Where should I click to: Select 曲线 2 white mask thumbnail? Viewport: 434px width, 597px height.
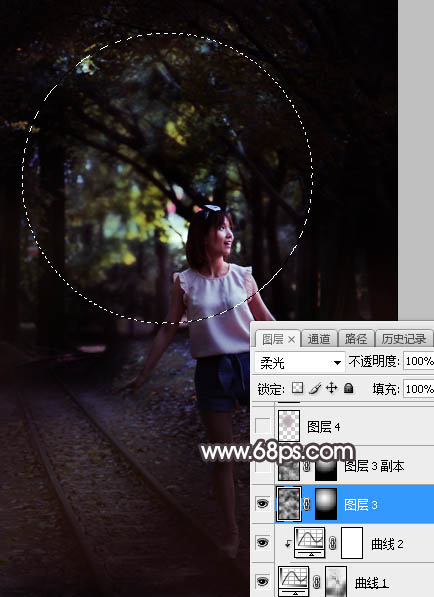(352, 543)
